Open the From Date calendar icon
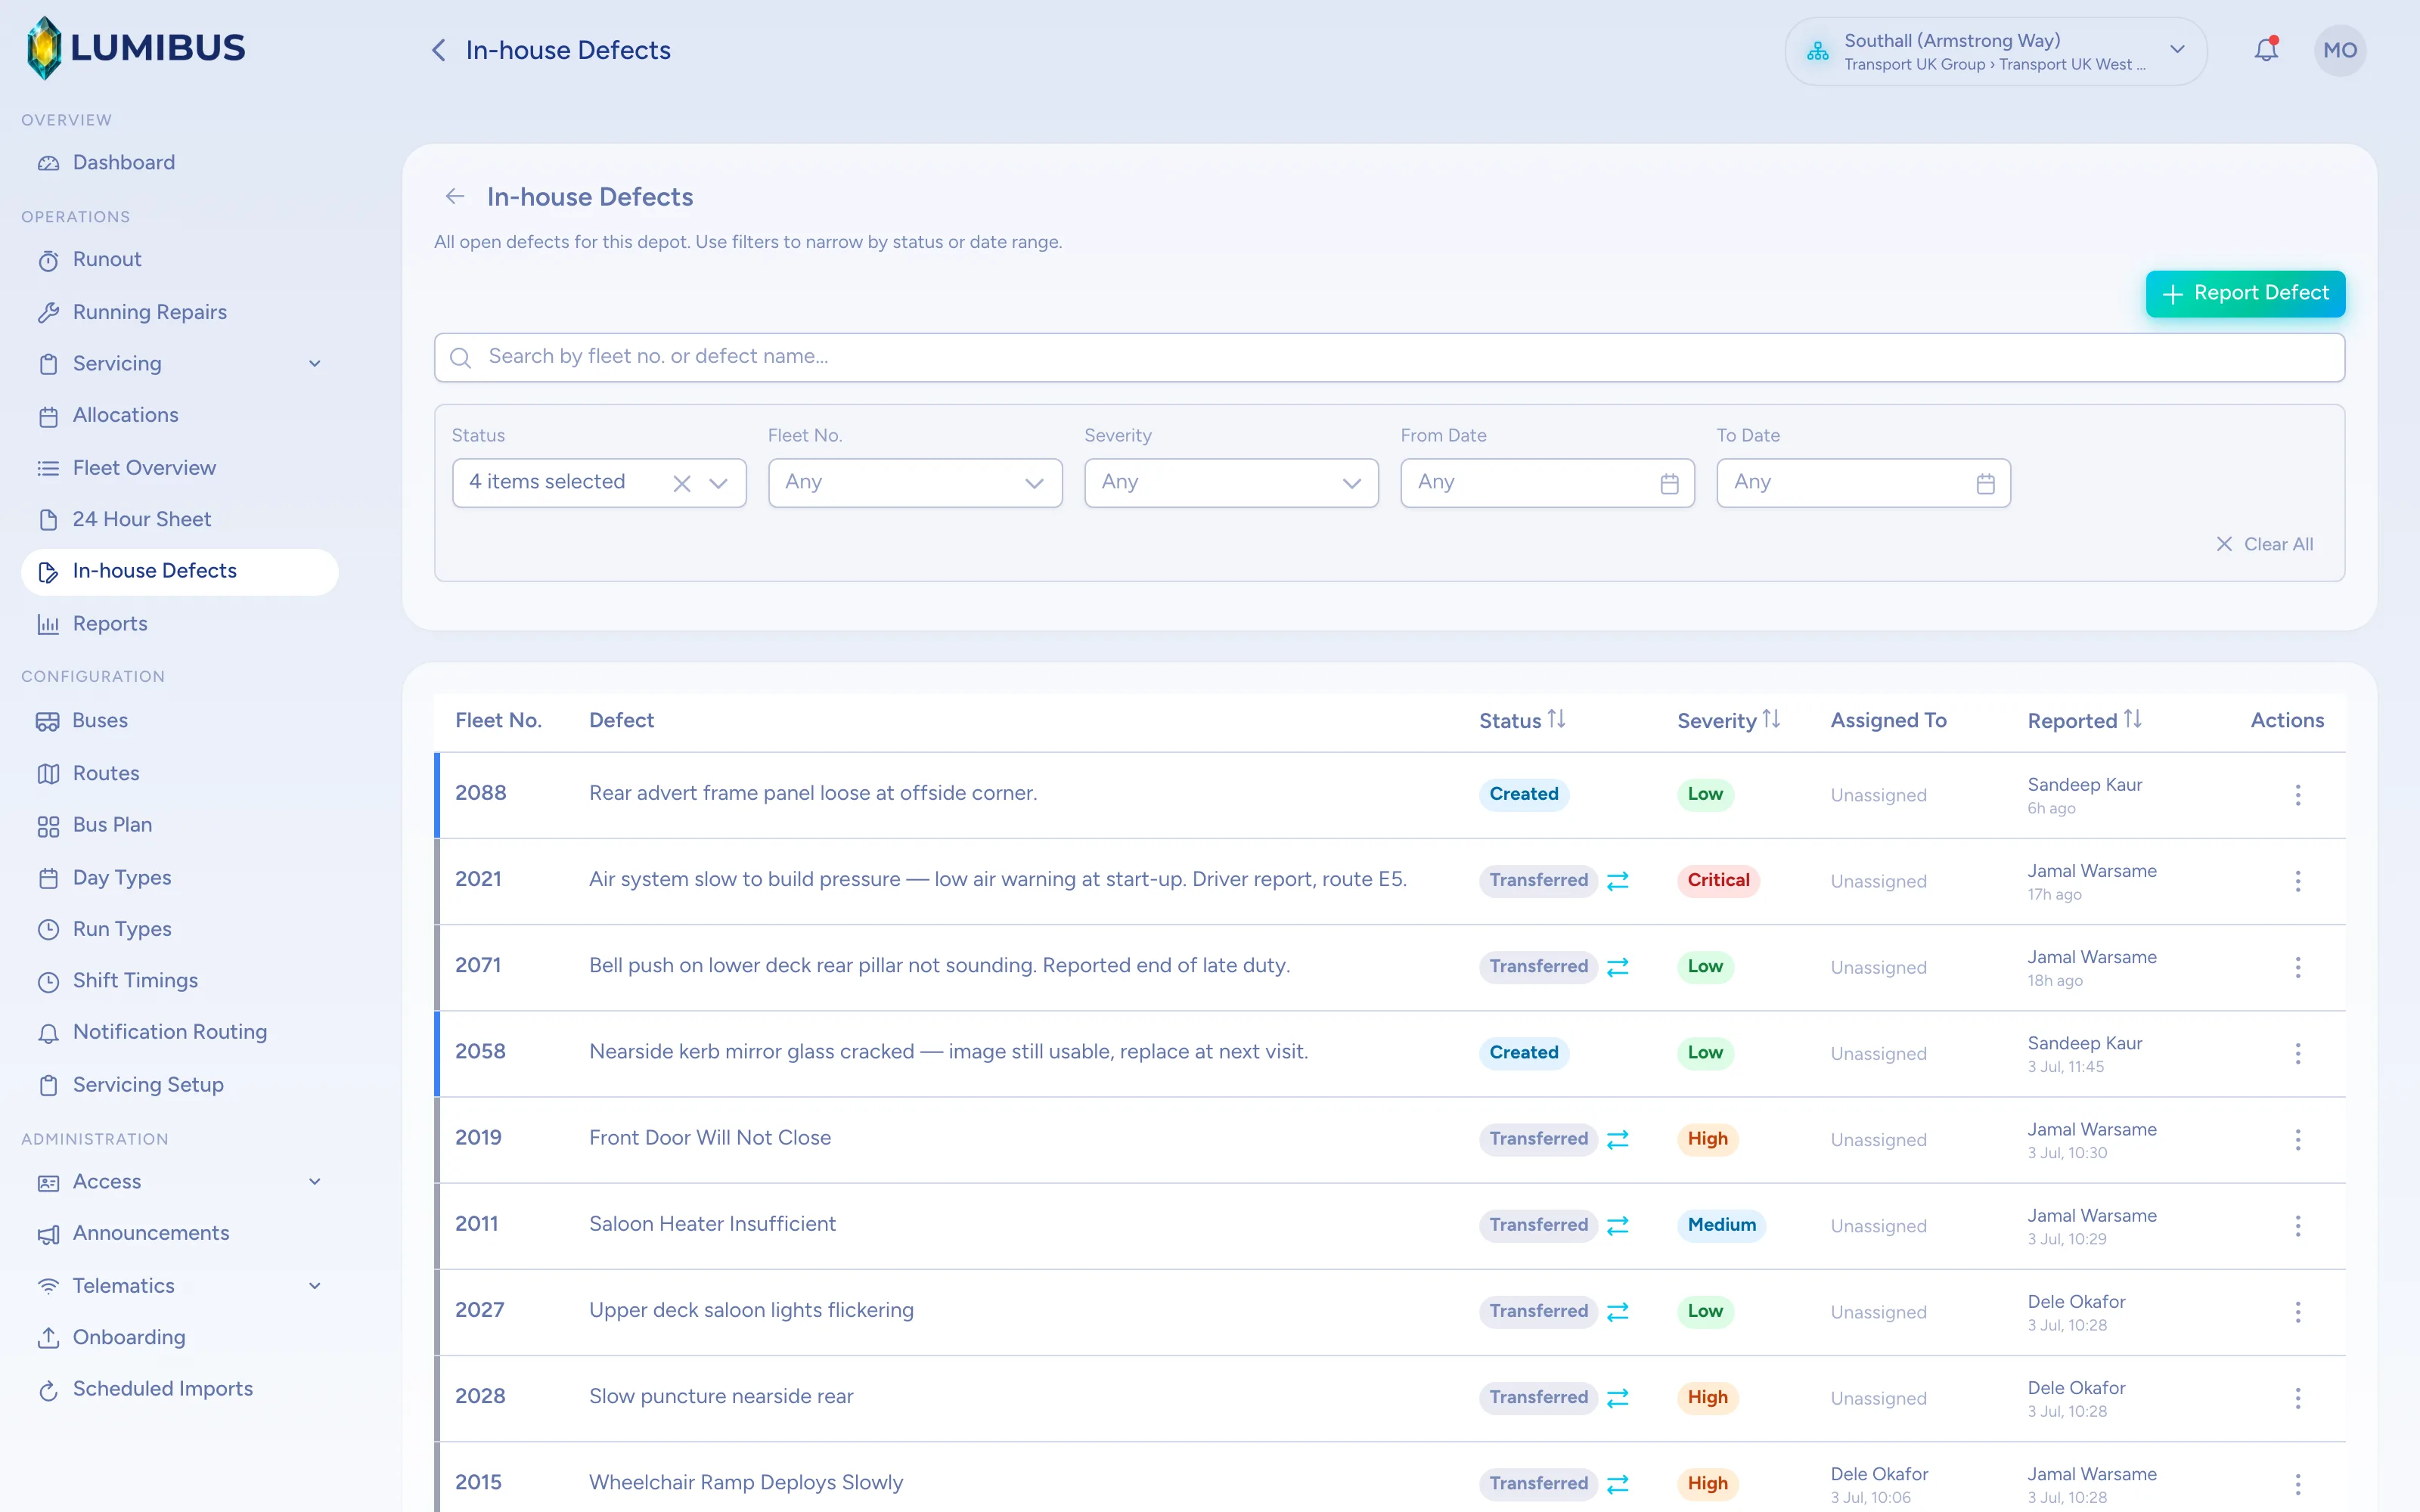 click(1669, 484)
